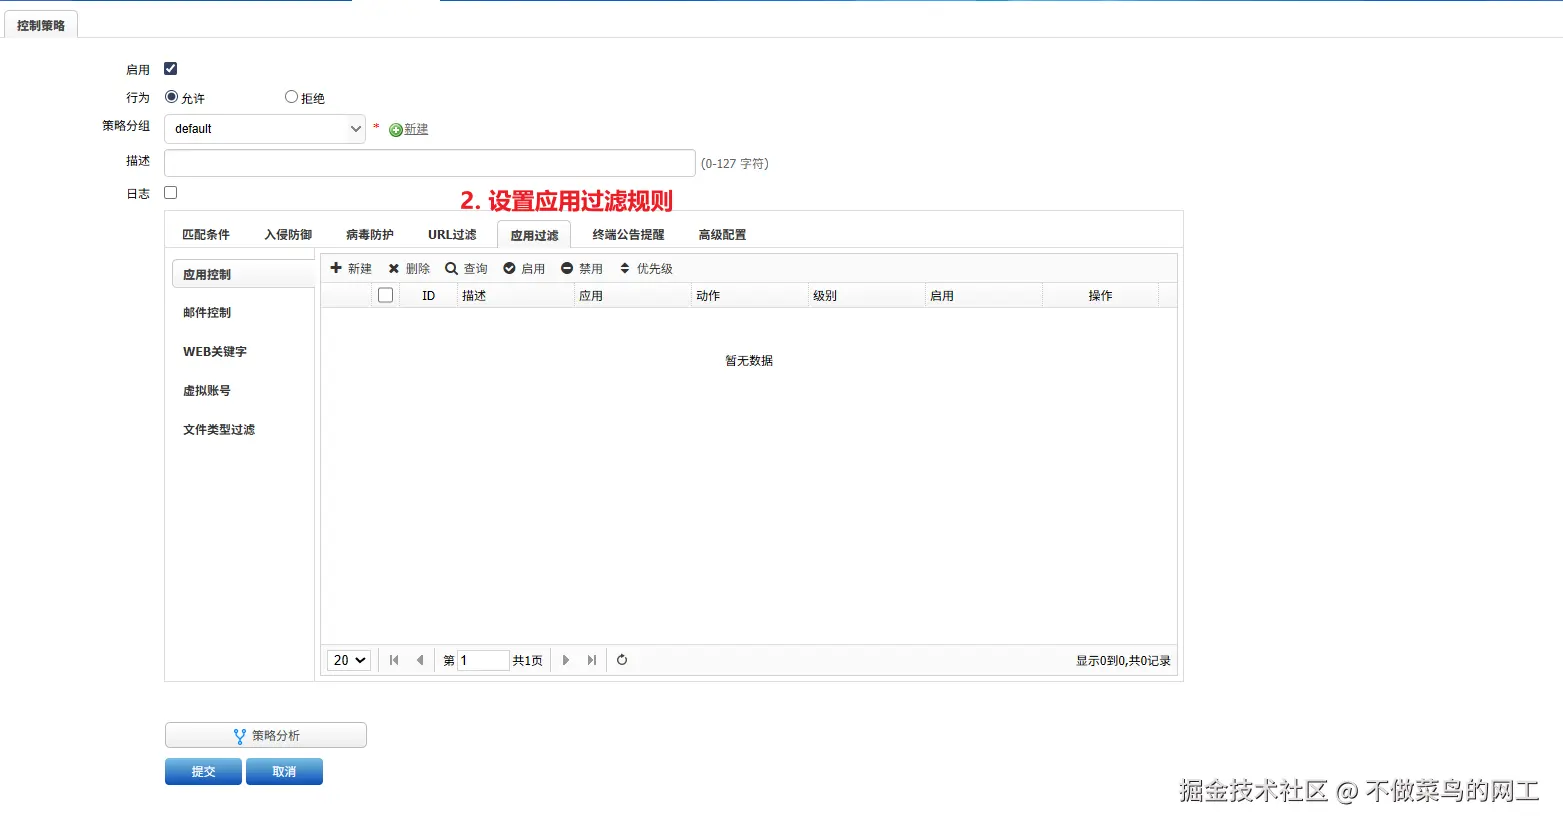Toggle the 启用 enable checkbox

[171, 69]
